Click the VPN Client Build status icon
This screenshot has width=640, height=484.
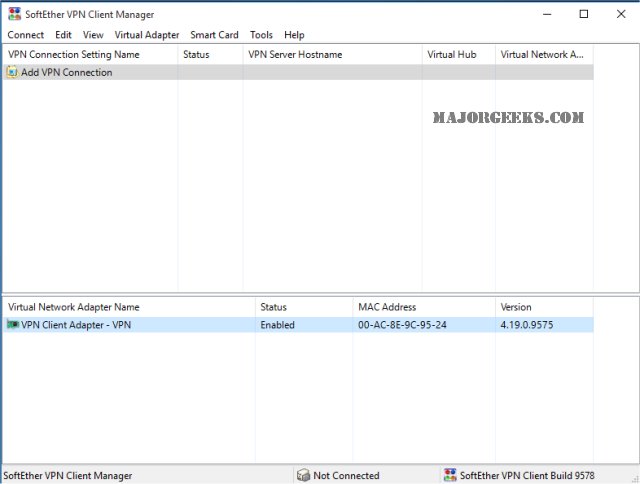coord(449,476)
